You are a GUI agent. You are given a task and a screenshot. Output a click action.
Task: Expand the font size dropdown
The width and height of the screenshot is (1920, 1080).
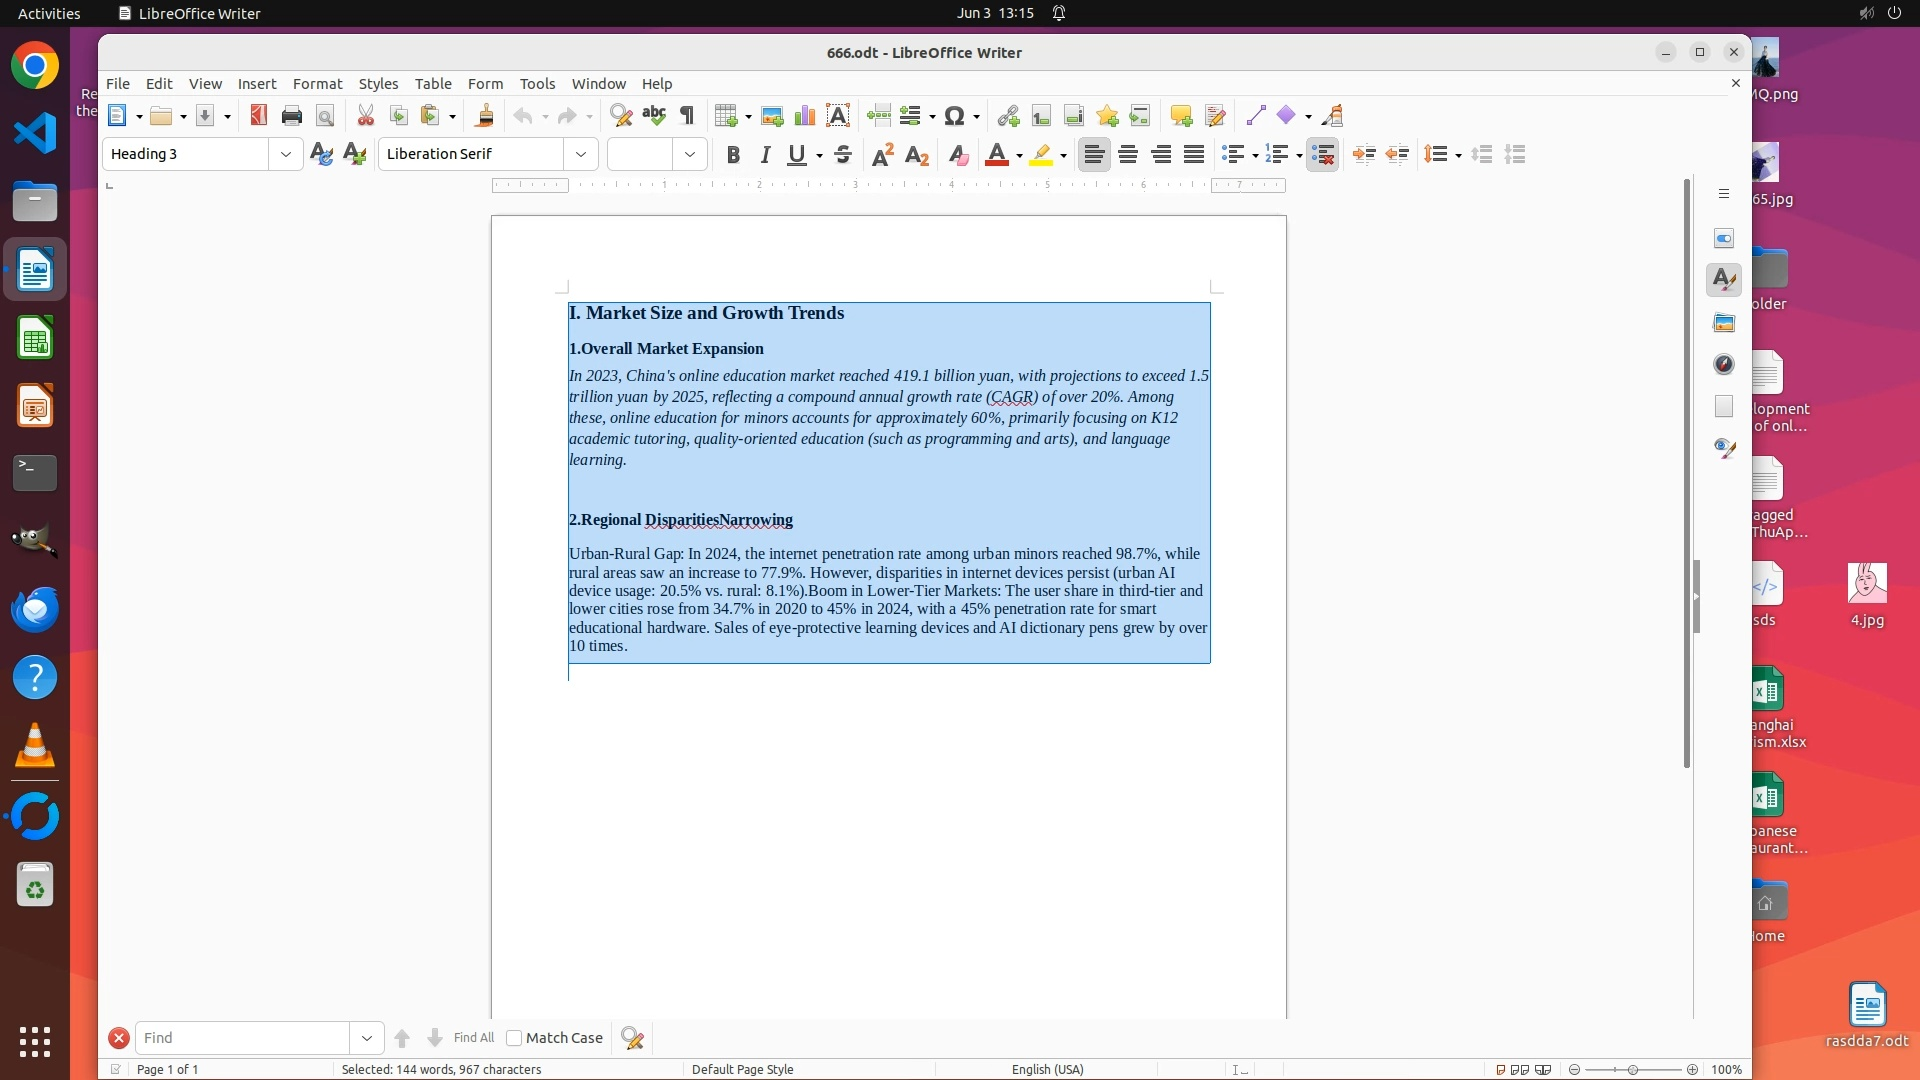point(690,154)
